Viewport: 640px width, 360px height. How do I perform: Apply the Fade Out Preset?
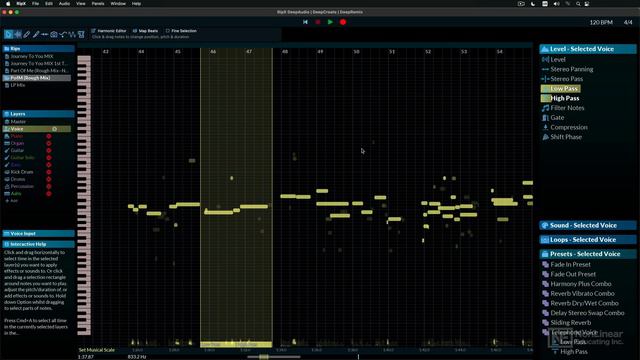click(x=569, y=274)
